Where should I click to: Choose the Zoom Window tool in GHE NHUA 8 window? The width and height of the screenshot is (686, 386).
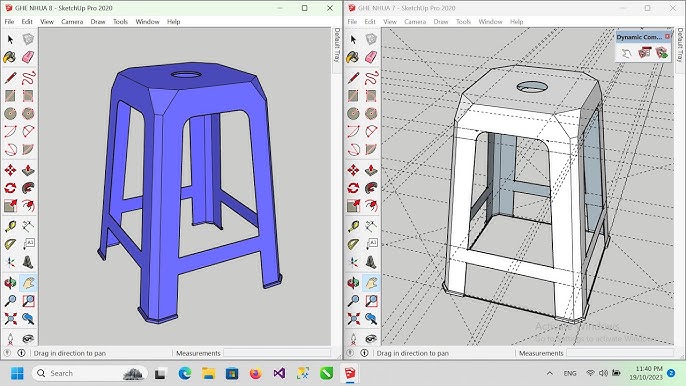click(28, 301)
